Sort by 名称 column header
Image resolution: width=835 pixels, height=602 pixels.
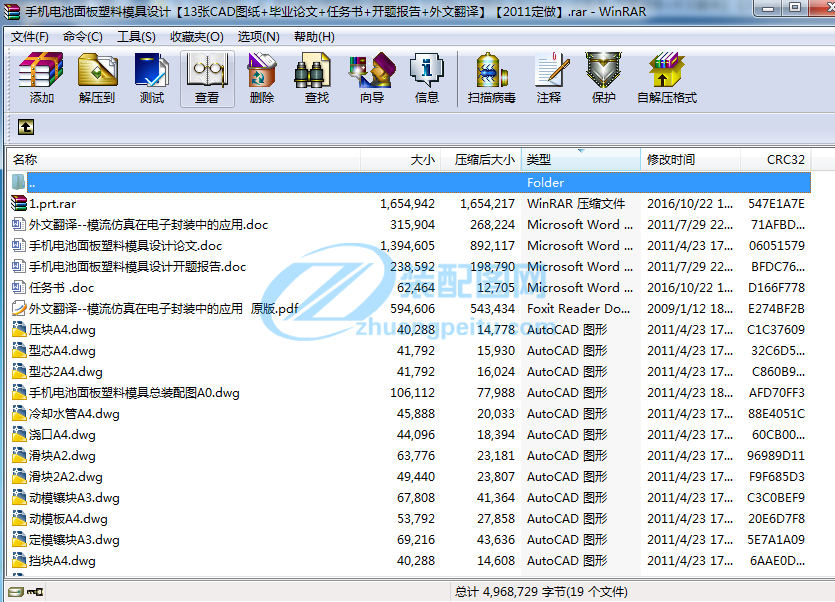[184, 160]
